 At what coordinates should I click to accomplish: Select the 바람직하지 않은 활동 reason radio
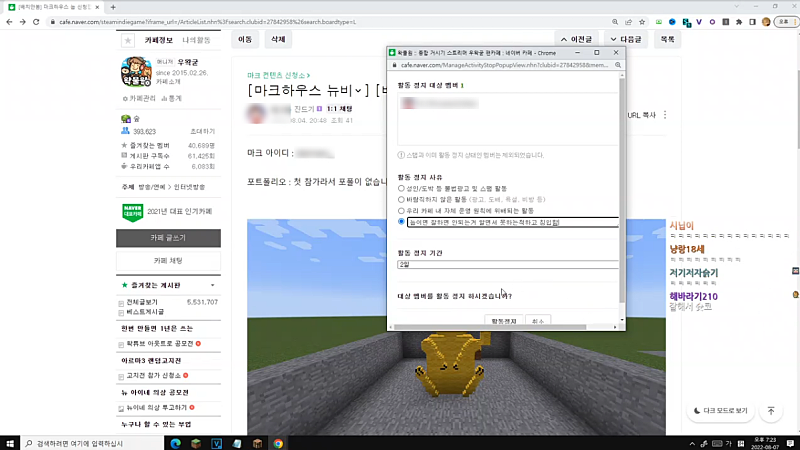[x=401, y=199]
